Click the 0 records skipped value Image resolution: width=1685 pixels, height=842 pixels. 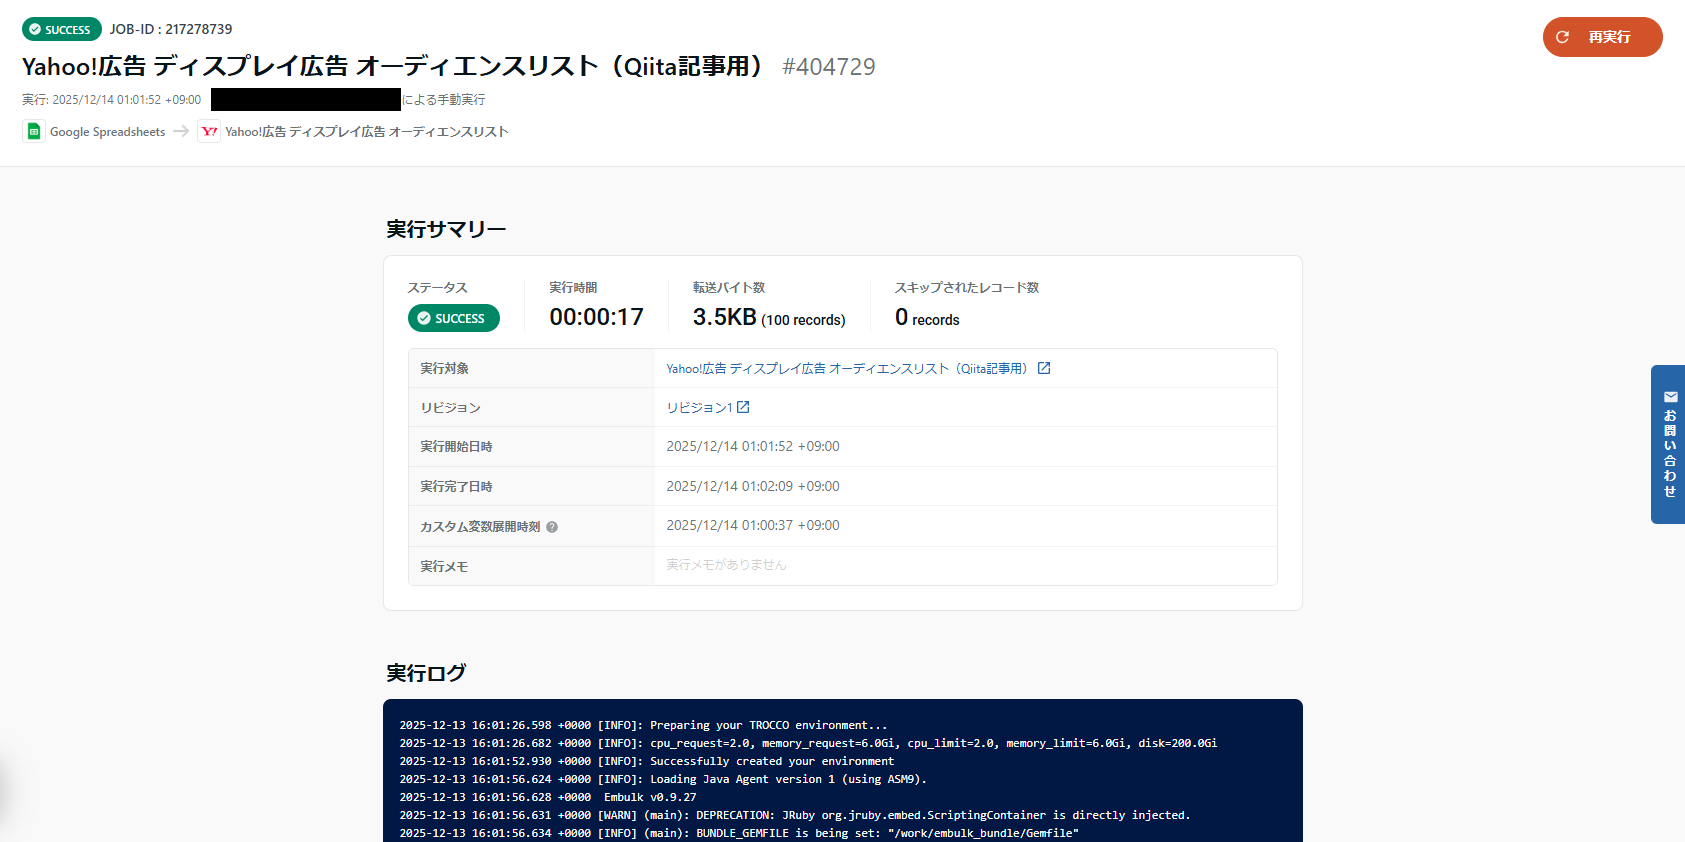coord(927,318)
